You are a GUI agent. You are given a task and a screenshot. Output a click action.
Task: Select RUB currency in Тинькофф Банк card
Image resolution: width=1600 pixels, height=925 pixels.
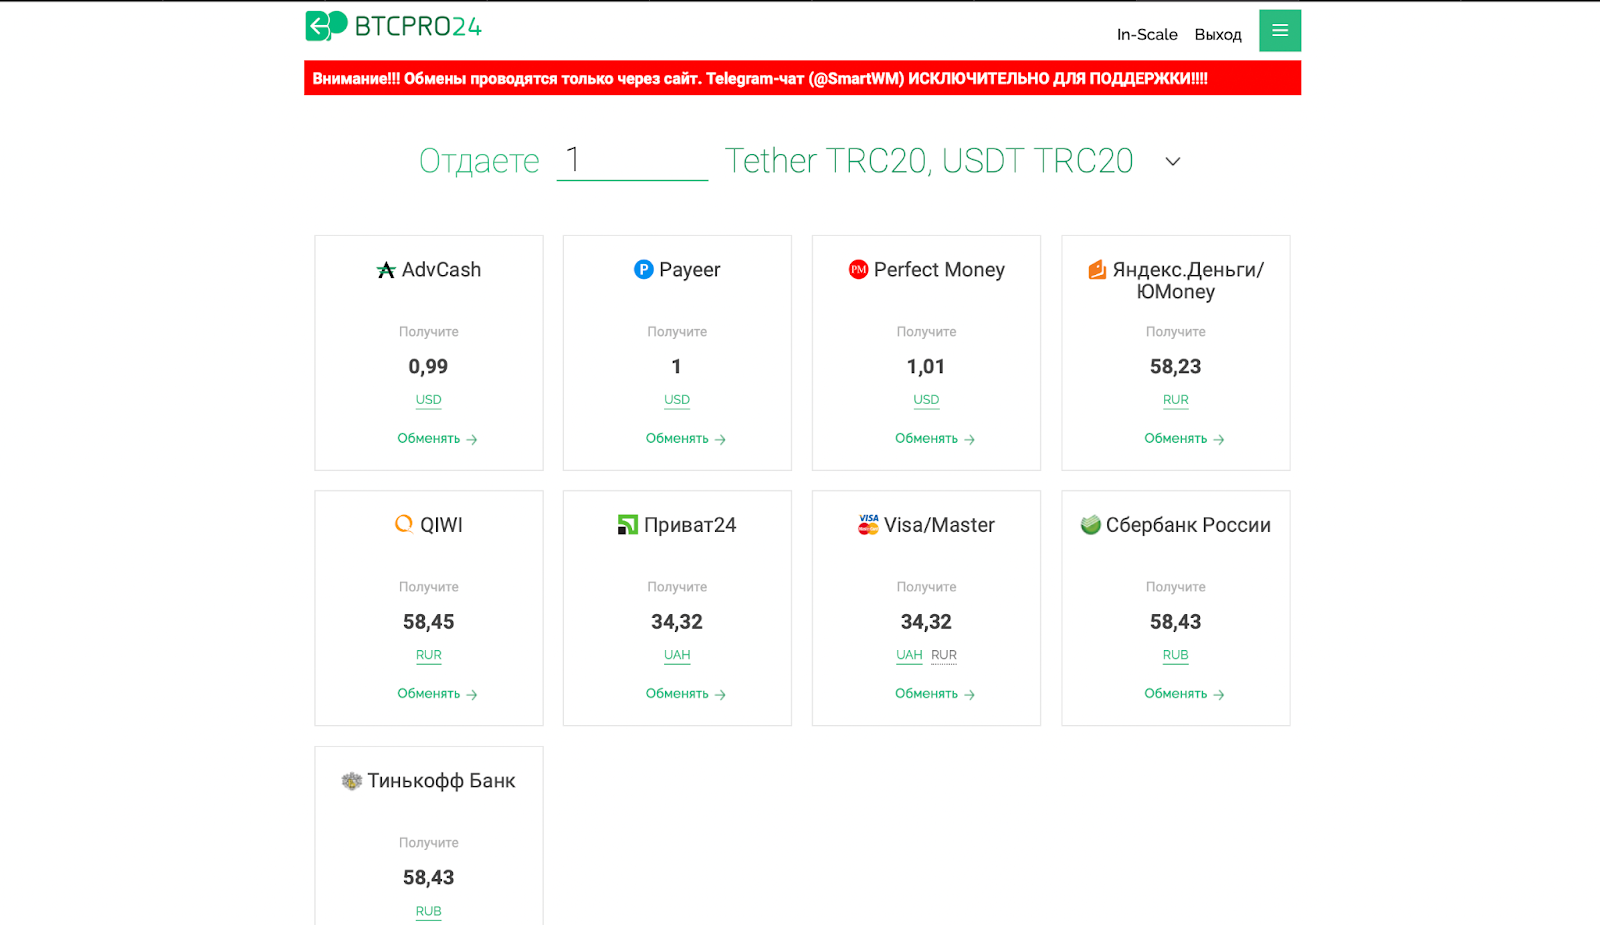429,911
